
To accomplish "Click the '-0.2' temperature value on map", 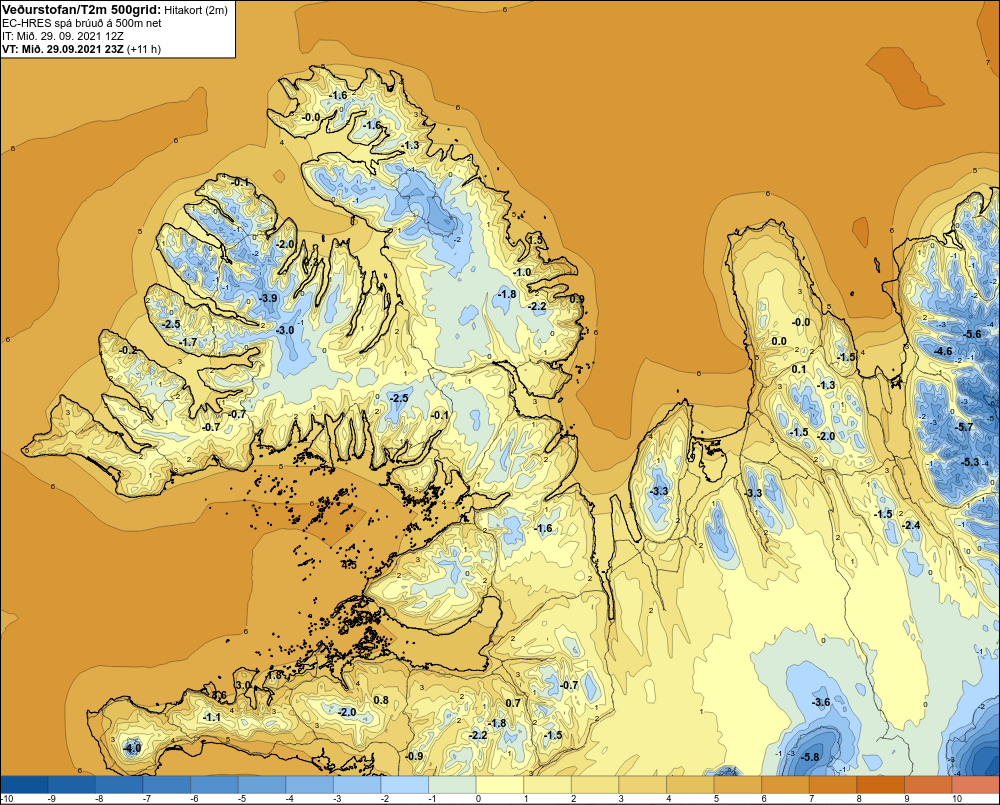I will [128, 350].
